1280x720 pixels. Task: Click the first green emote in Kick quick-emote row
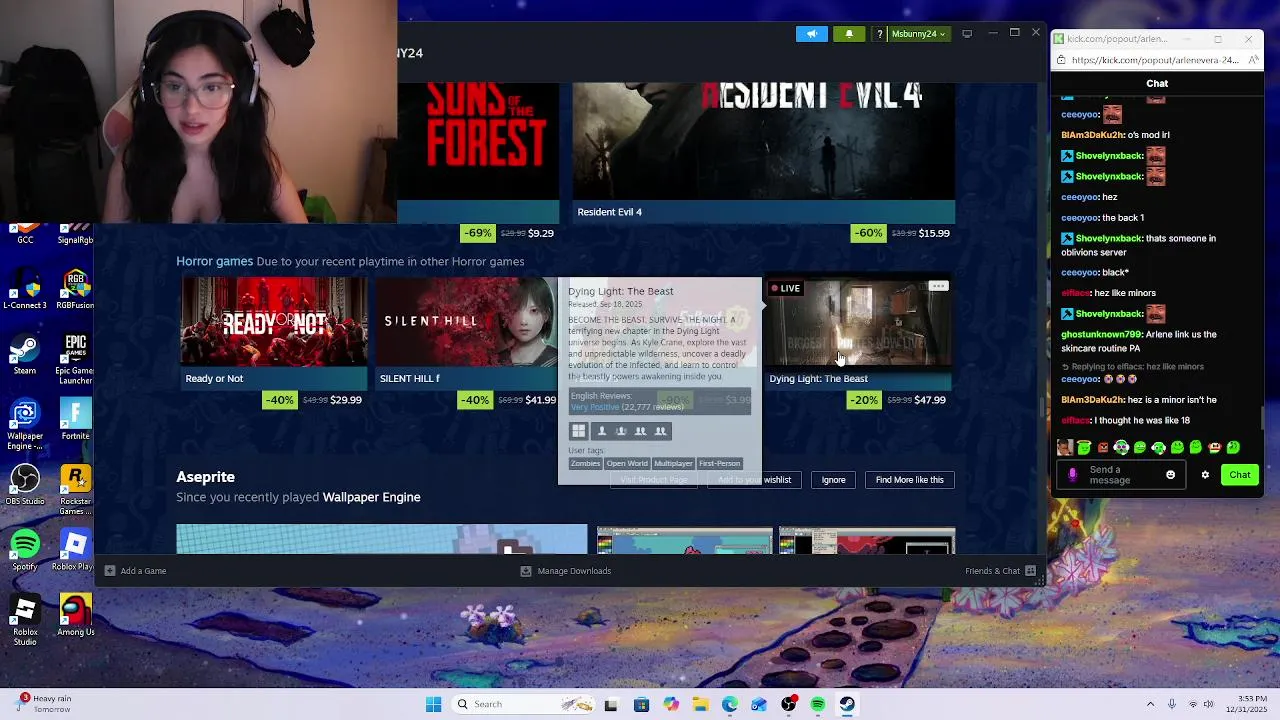click(x=1084, y=448)
